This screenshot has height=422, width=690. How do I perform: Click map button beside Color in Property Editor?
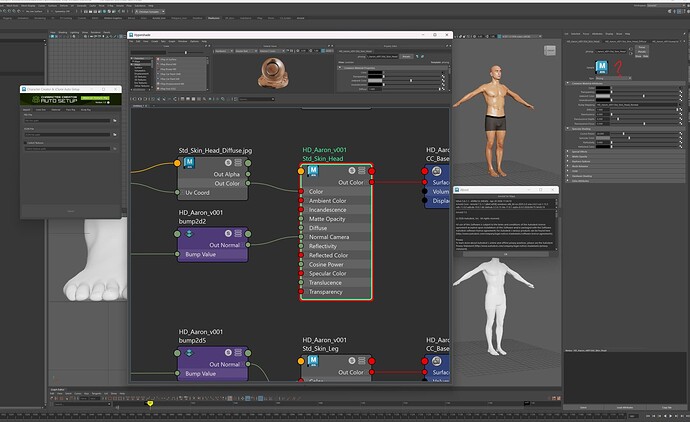pyautogui.click(x=443, y=73)
